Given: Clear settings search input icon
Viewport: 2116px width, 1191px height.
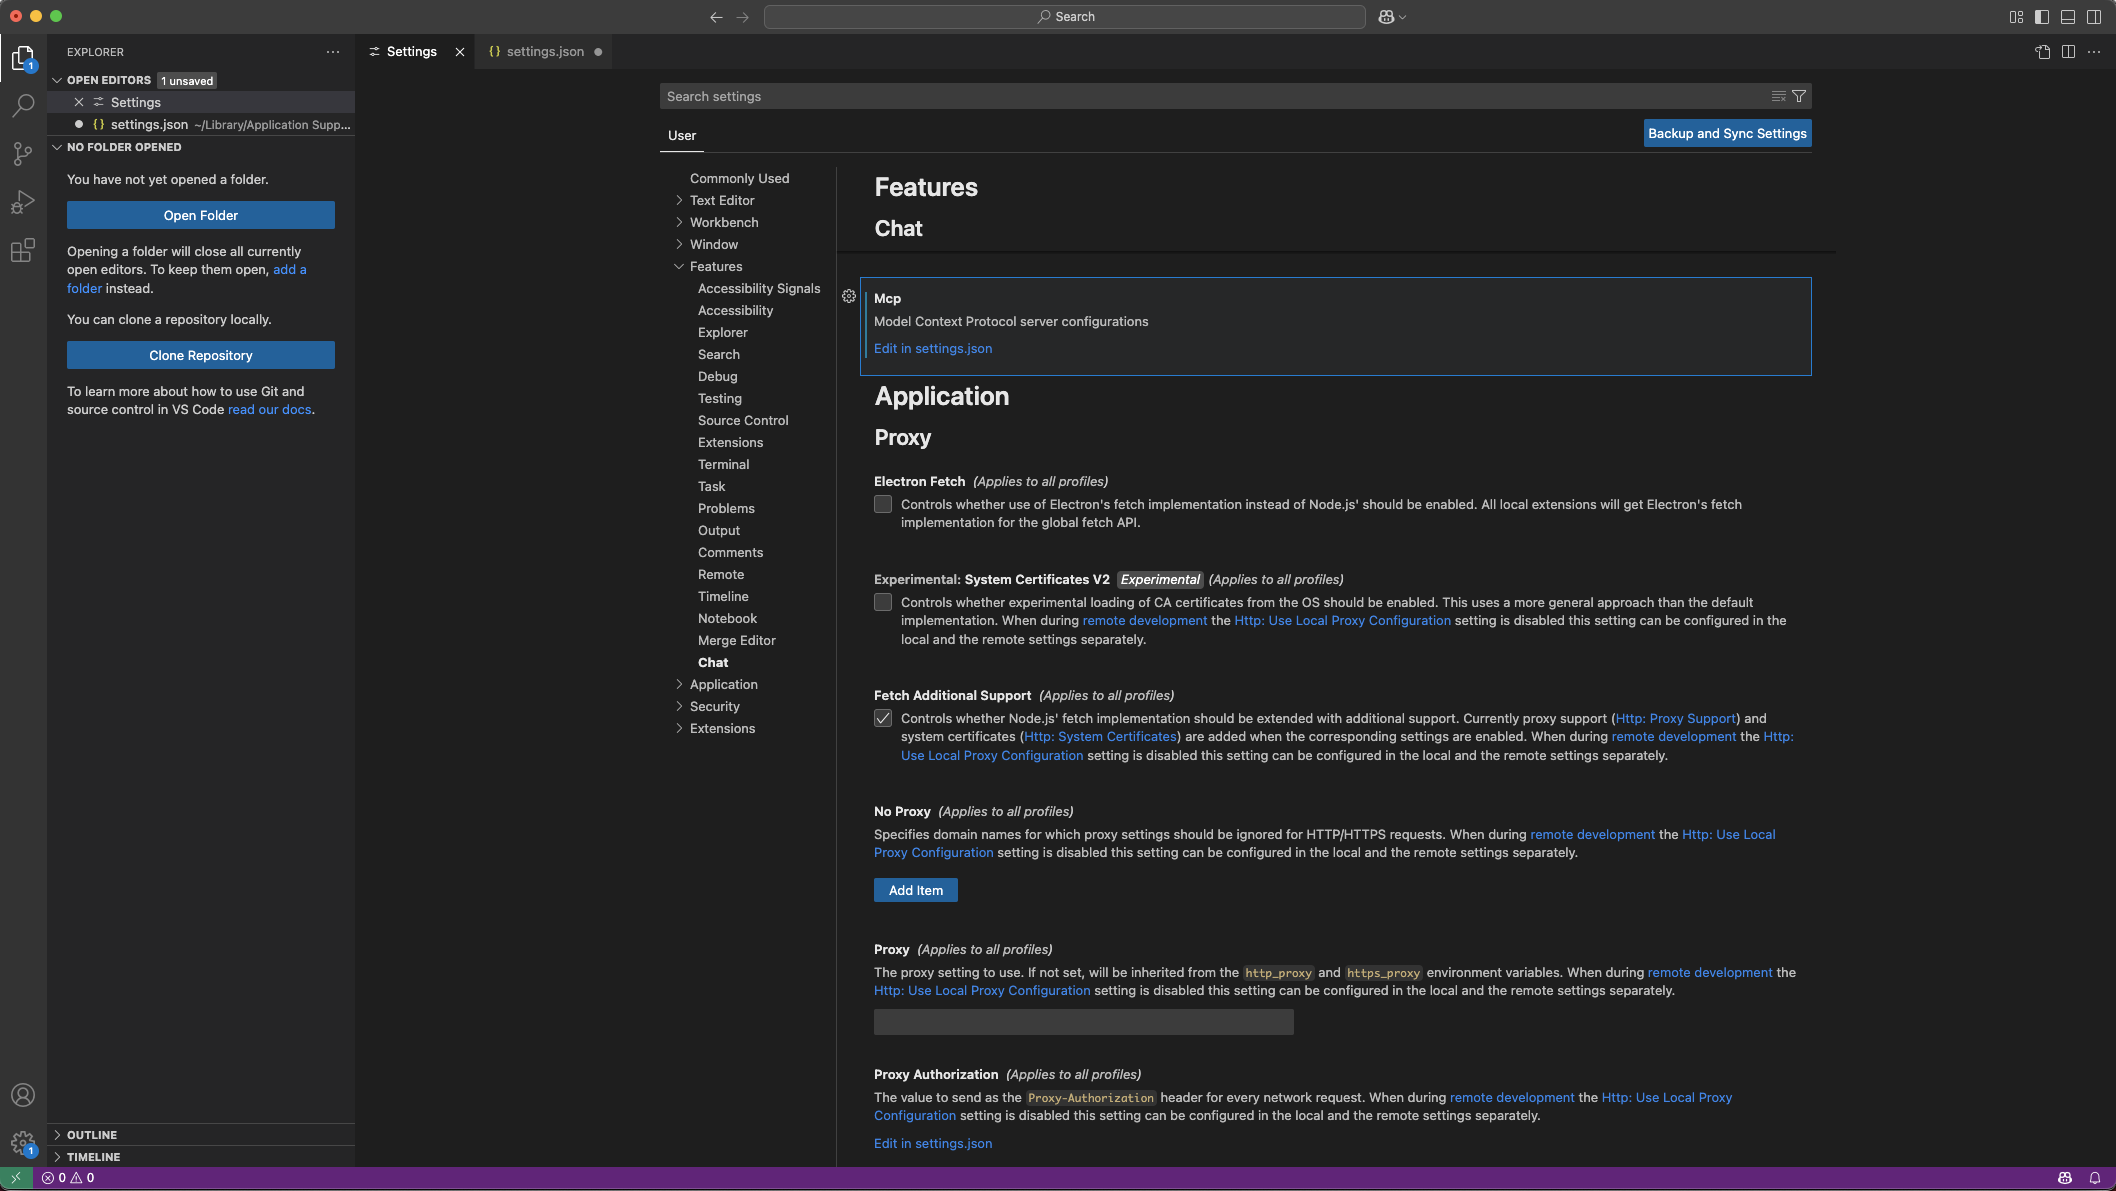Looking at the screenshot, I should click(x=1778, y=96).
